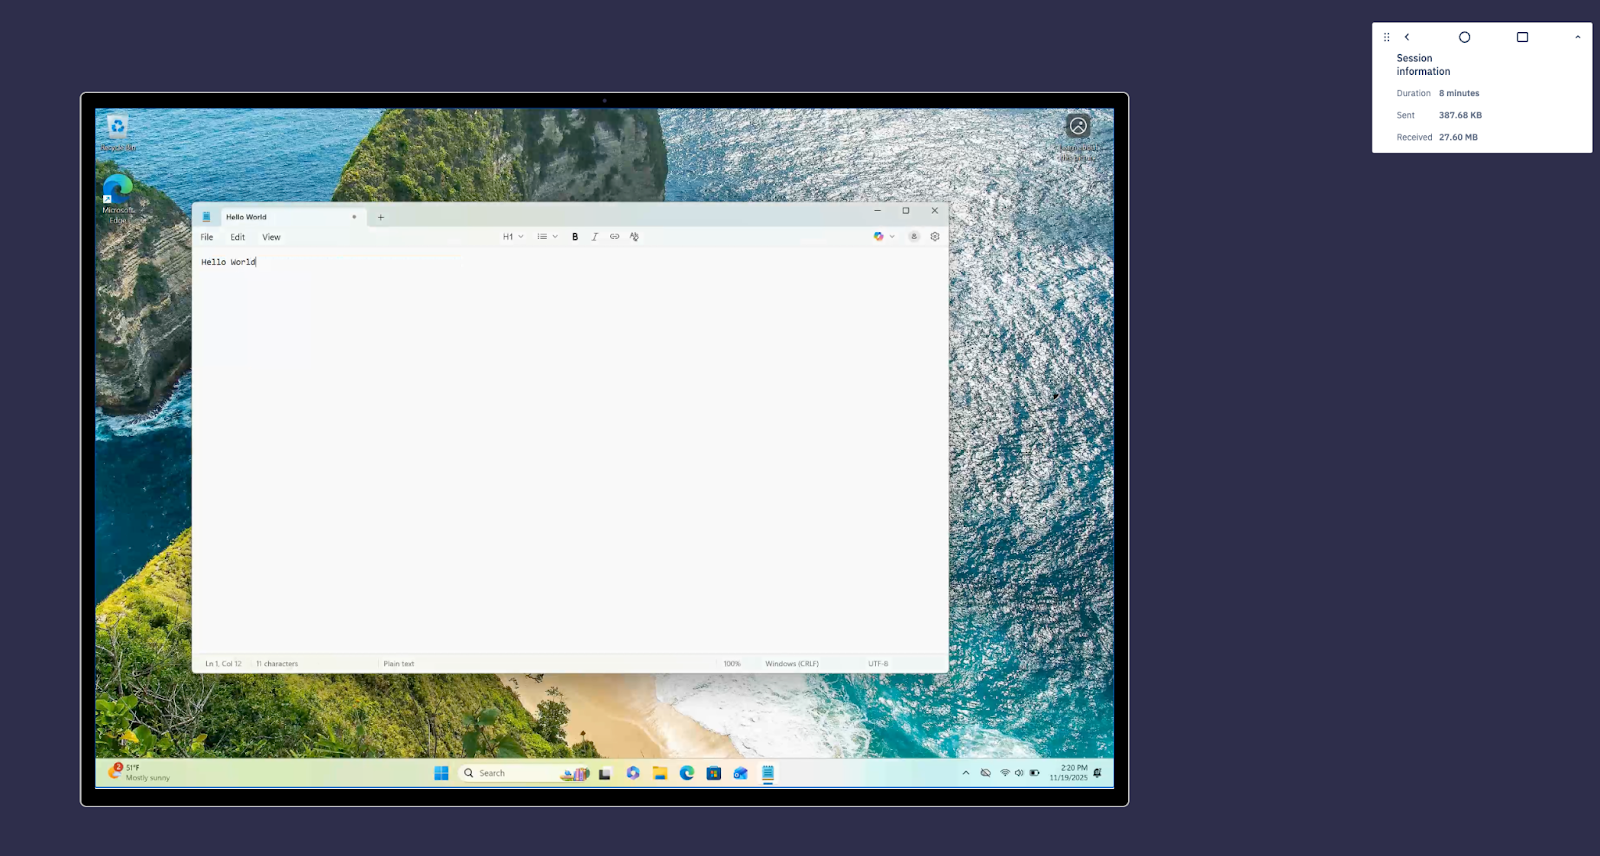
Task: Toggle bold formatting in Notepad toolbar
Action: click(575, 237)
